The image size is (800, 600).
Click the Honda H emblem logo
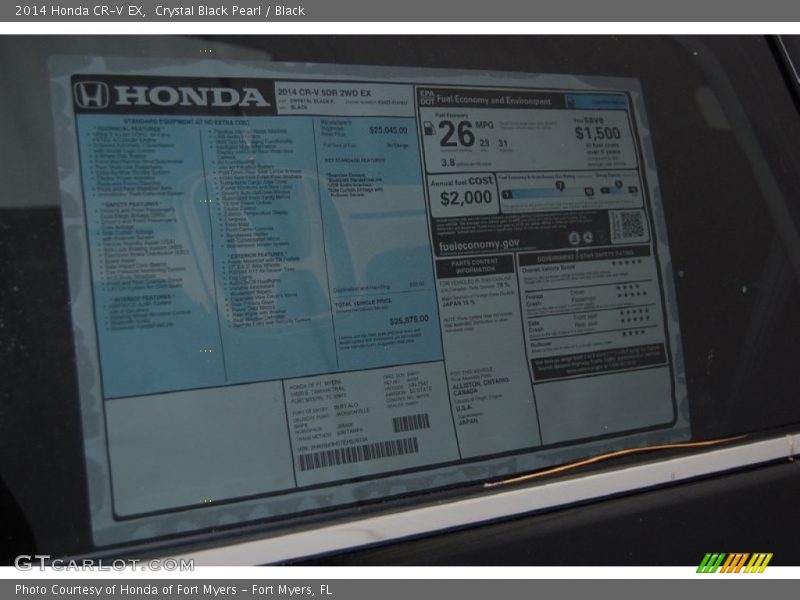coord(91,94)
